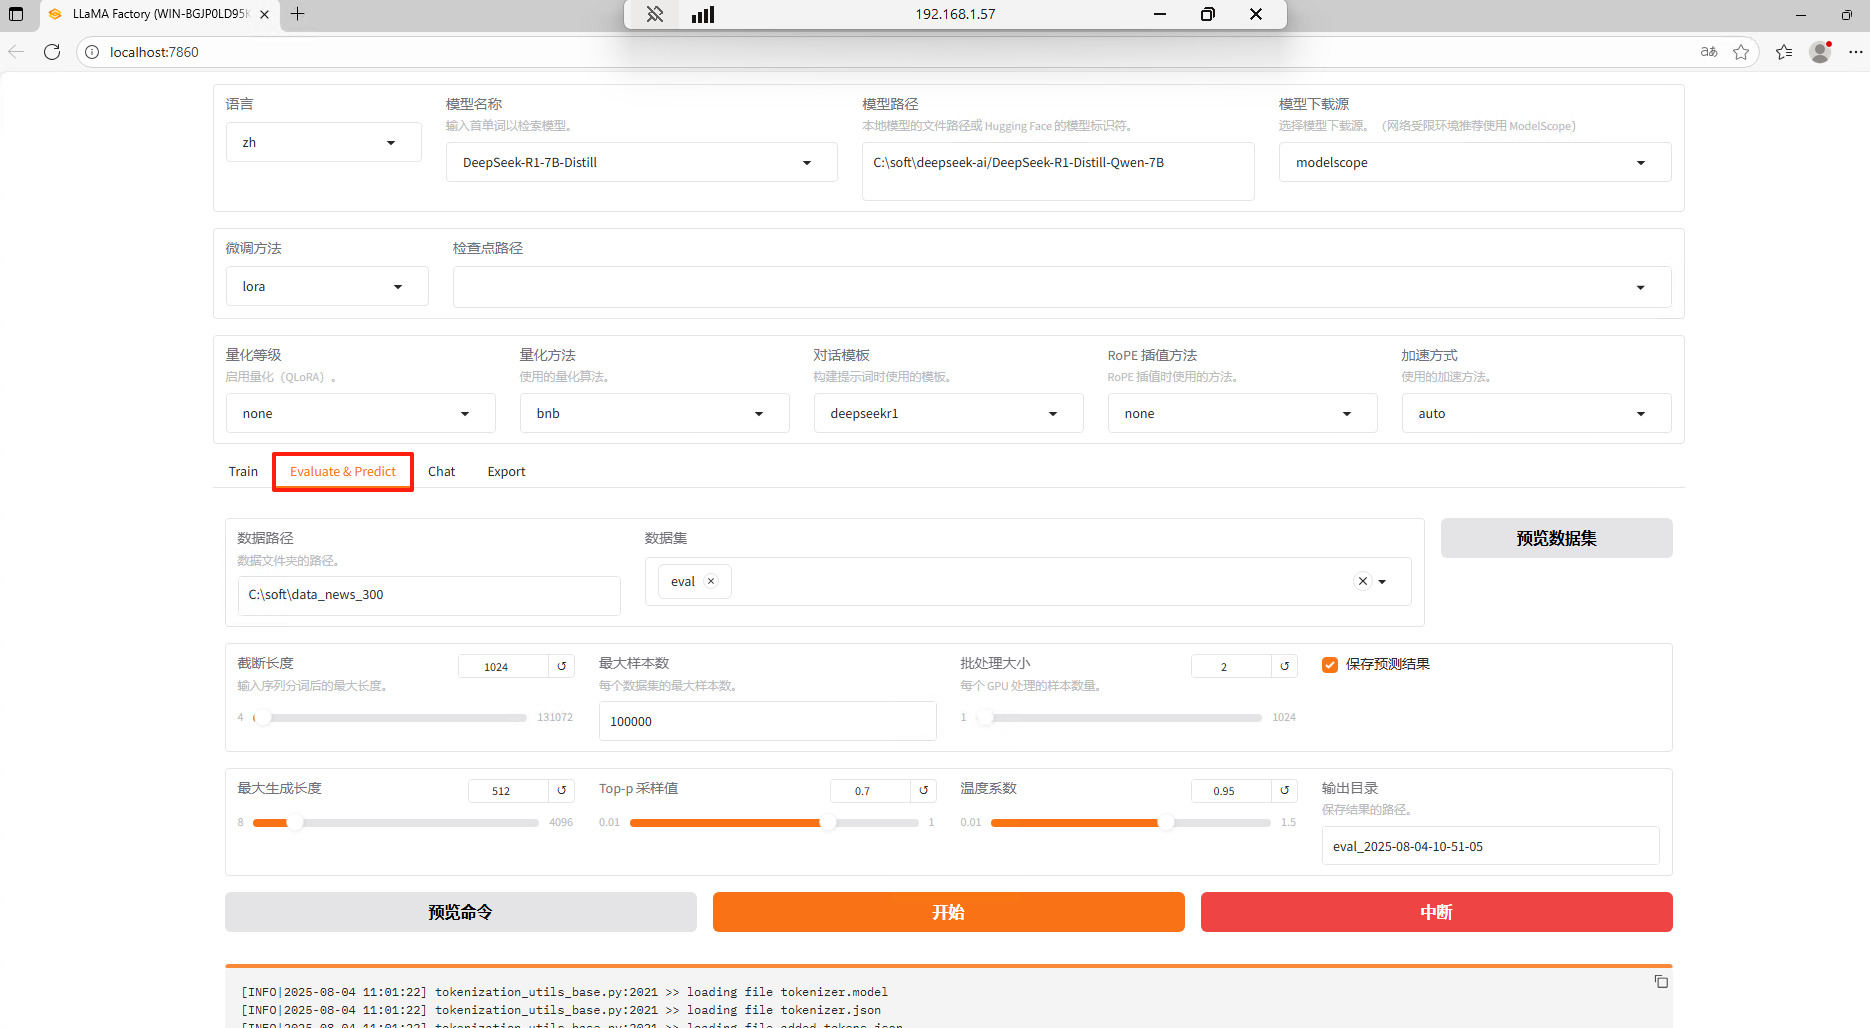Click the 预览命令 button
Screen dimensions: 1870x1028
pyautogui.click(x=460, y=912)
